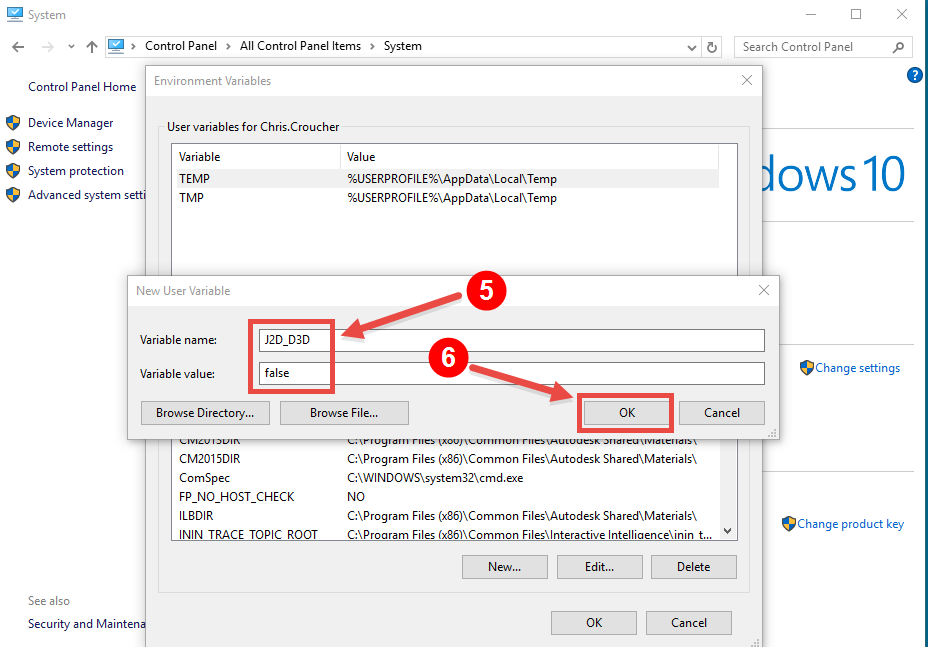Click OK in Environment Variables dialog
This screenshot has height=647, width=928.
pos(594,623)
